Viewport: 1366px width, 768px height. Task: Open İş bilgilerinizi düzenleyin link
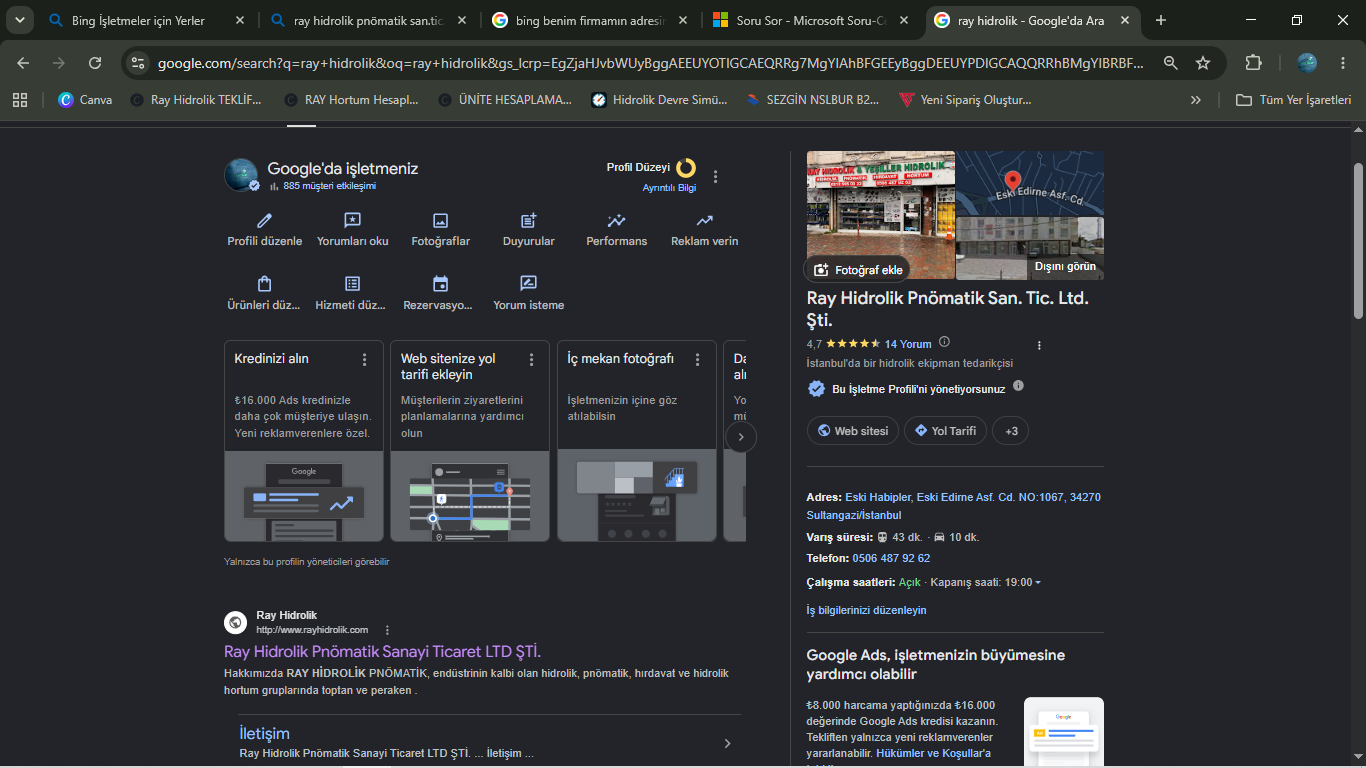867,610
